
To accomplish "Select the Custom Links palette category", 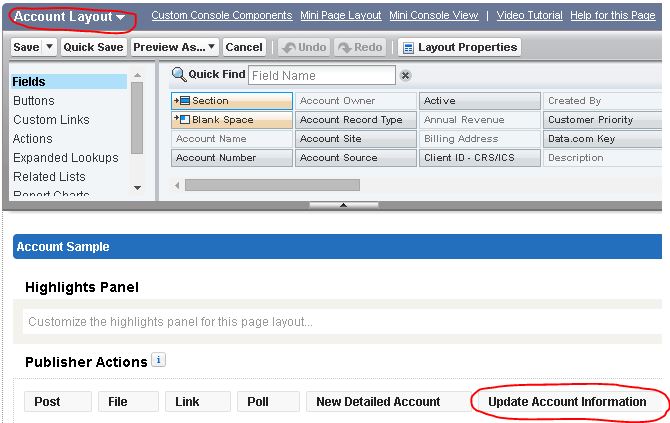I will tap(51, 120).
